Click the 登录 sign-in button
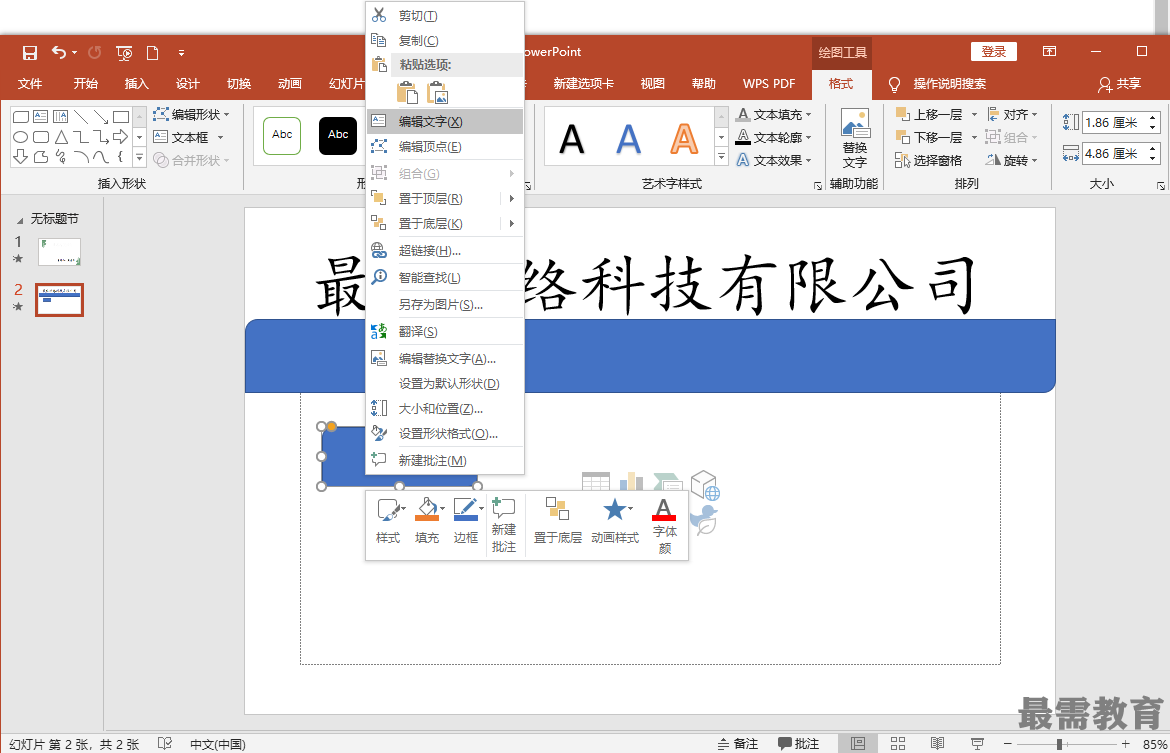The image size is (1170, 753). [x=993, y=51]
